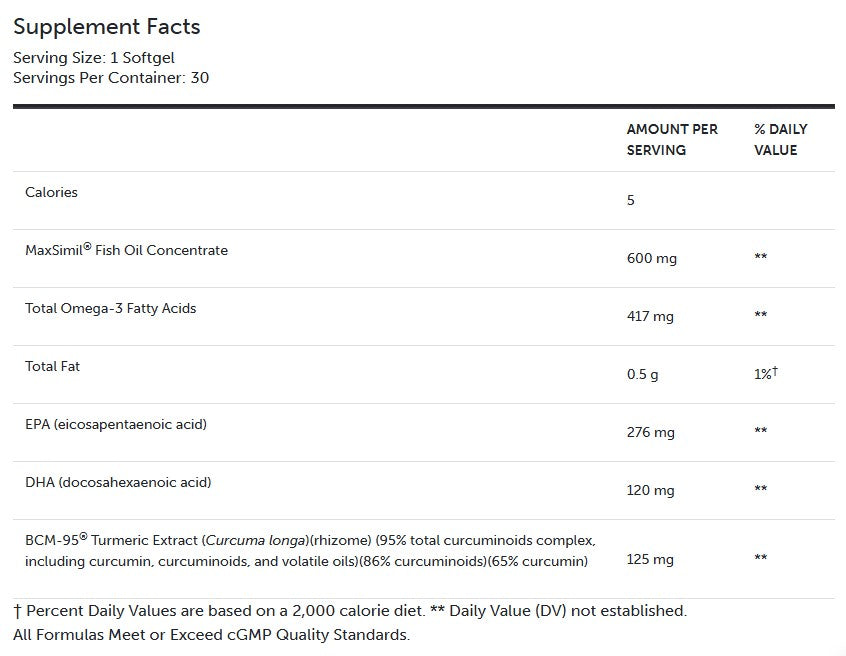Click the Serving Size: 1 Softgel text
846x656 pixels.
pos(94,58)
